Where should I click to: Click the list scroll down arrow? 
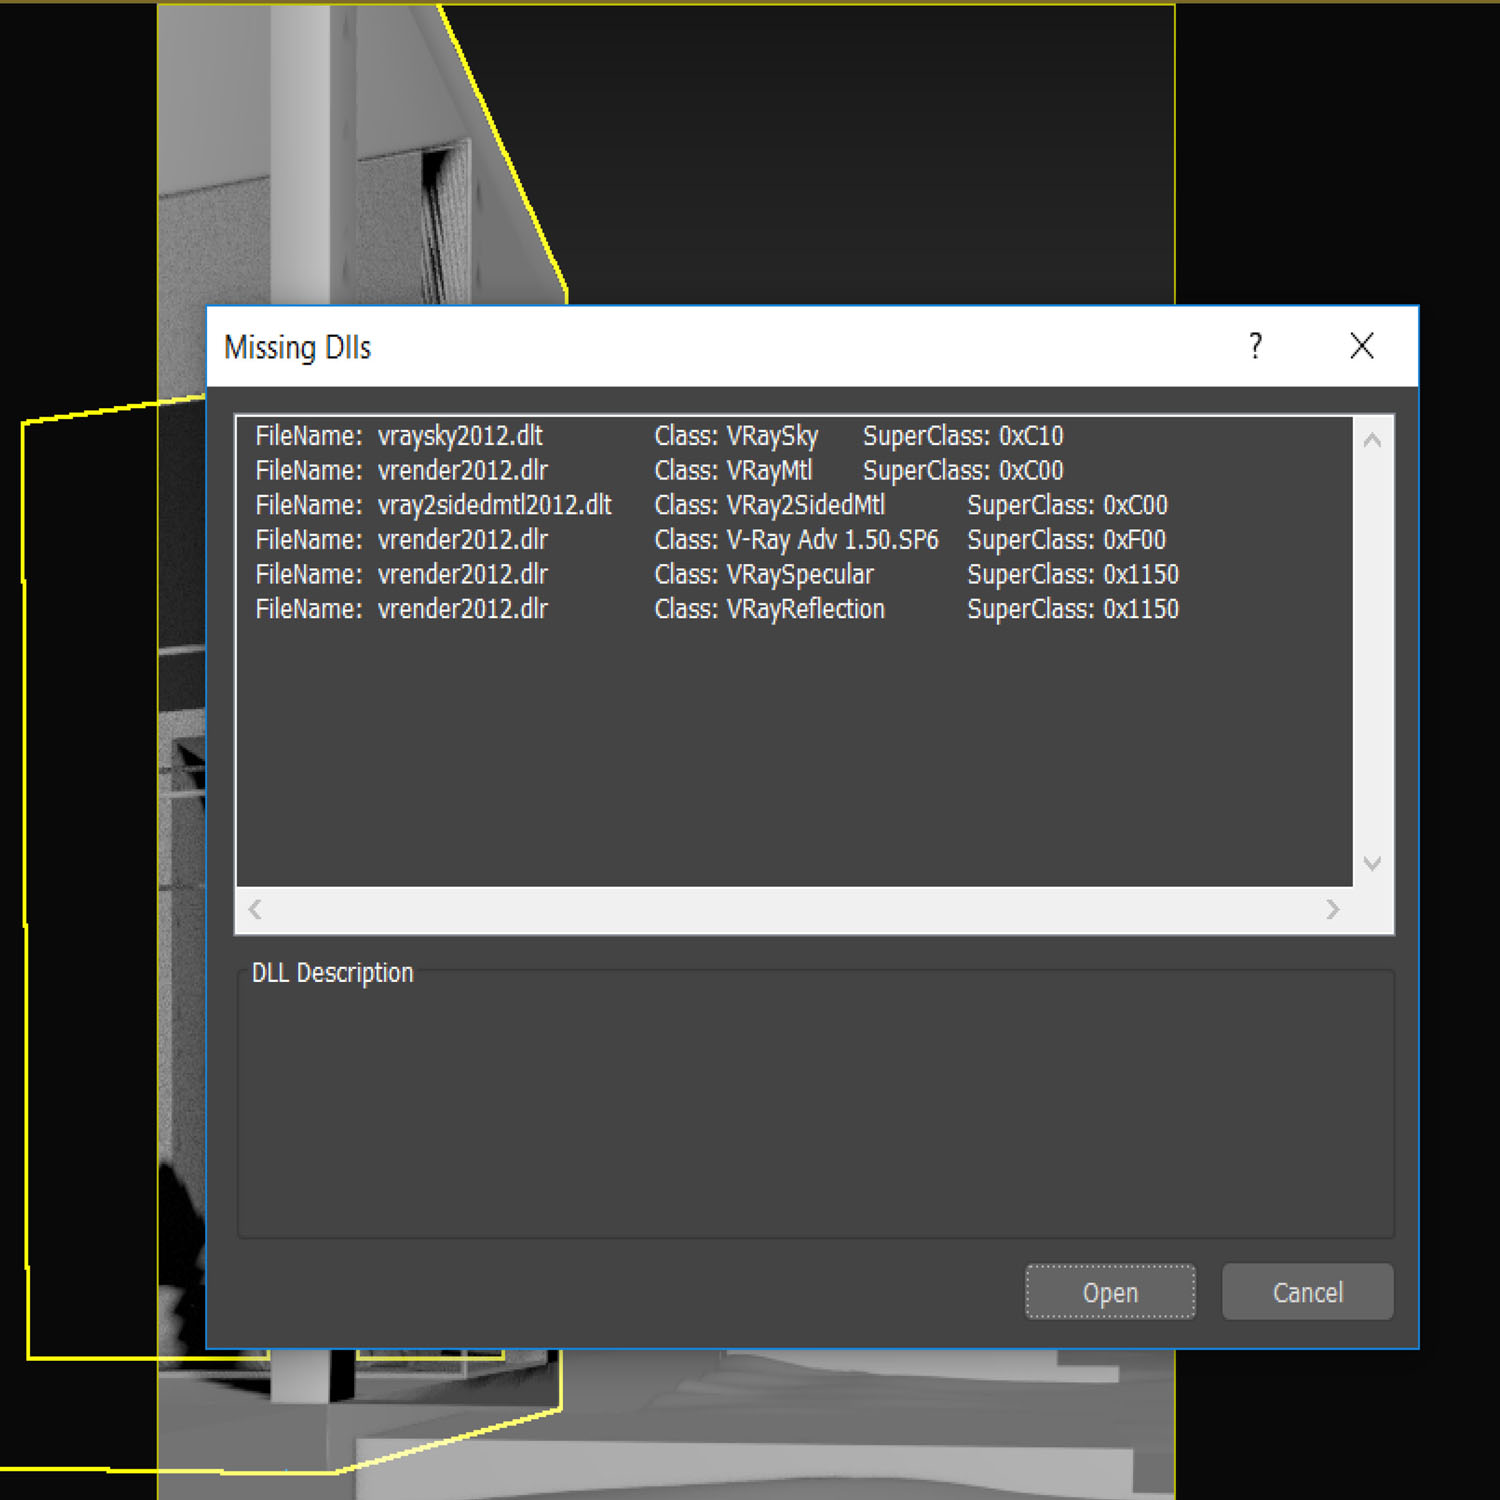coord(1372,863)
